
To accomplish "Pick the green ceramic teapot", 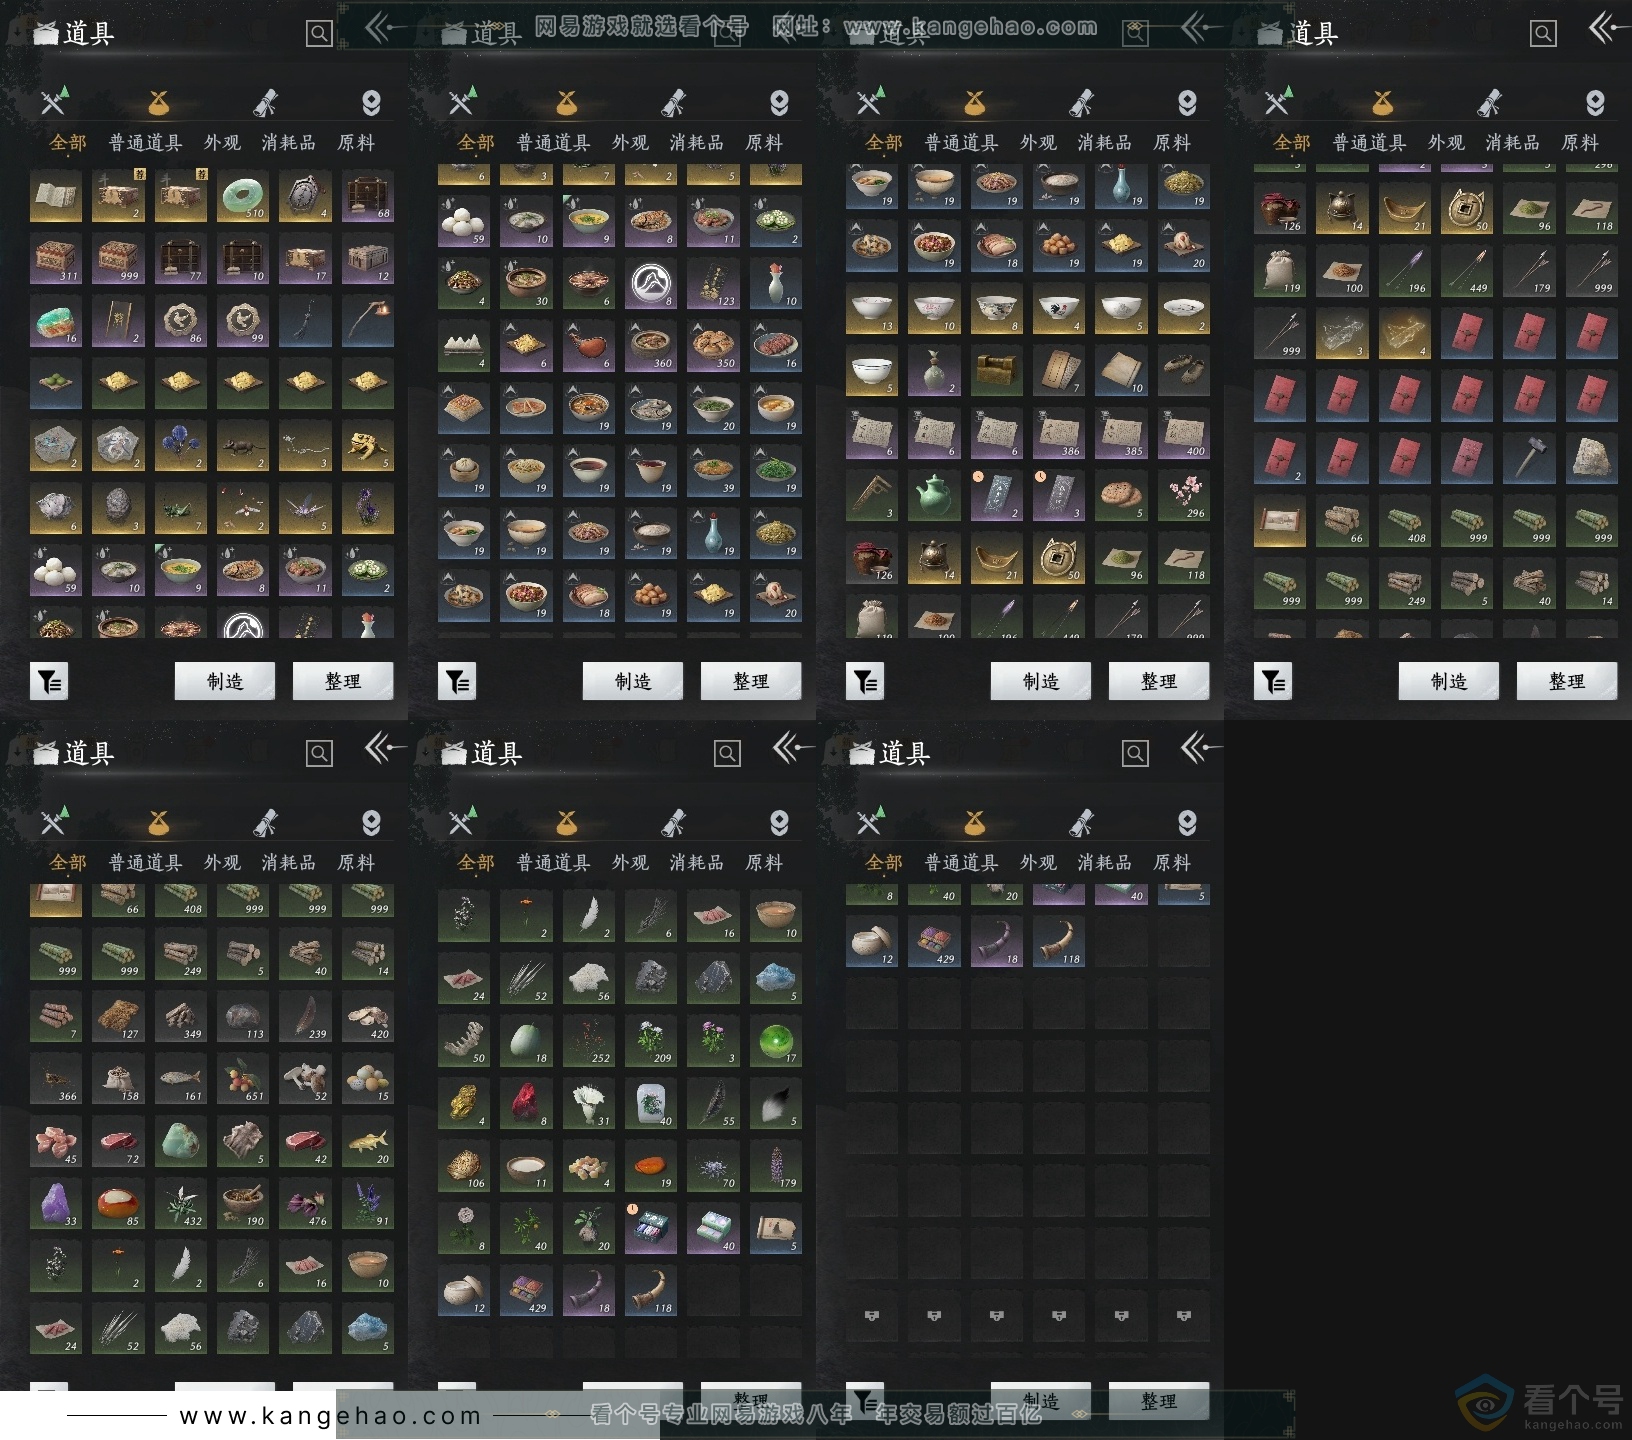I will 934,496.
